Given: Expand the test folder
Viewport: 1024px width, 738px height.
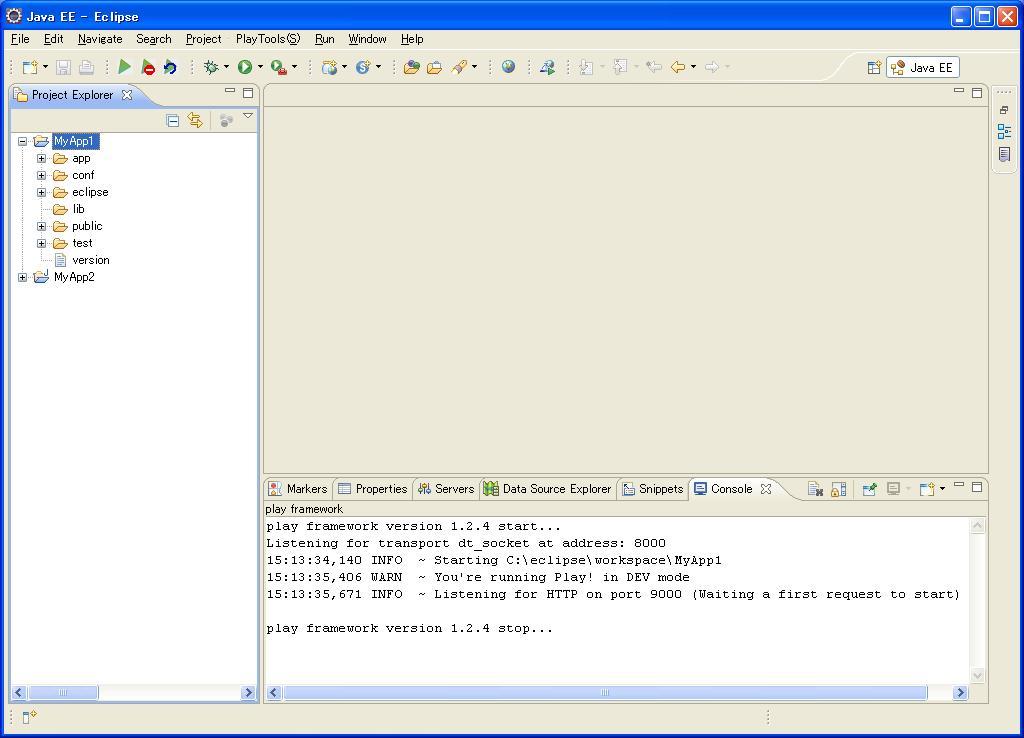Looking at the screenshot, I should click(41, 243).
